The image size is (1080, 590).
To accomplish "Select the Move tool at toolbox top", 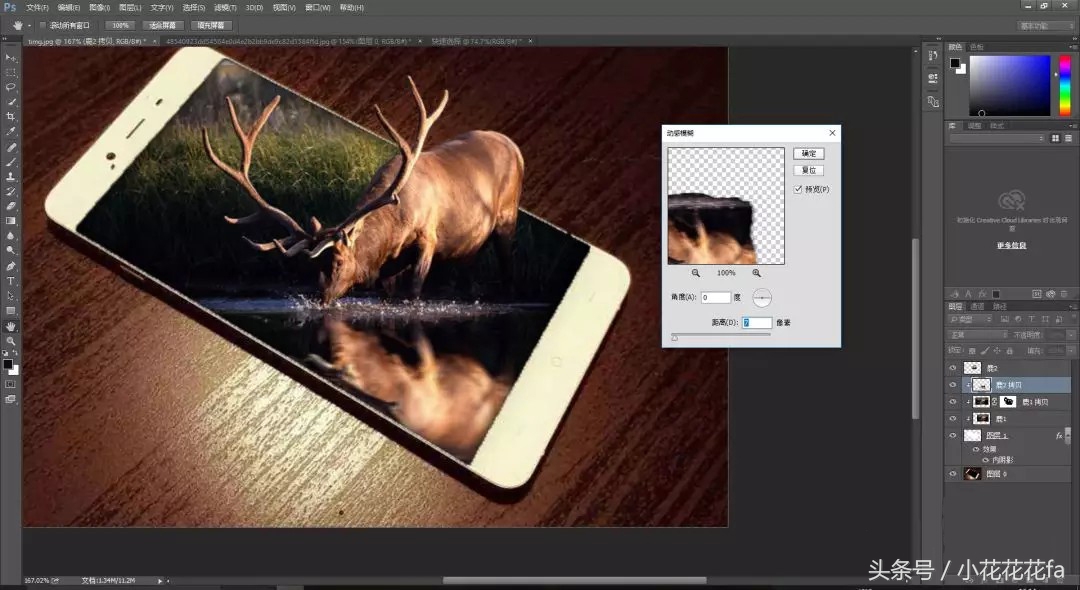I will point(11,57).
